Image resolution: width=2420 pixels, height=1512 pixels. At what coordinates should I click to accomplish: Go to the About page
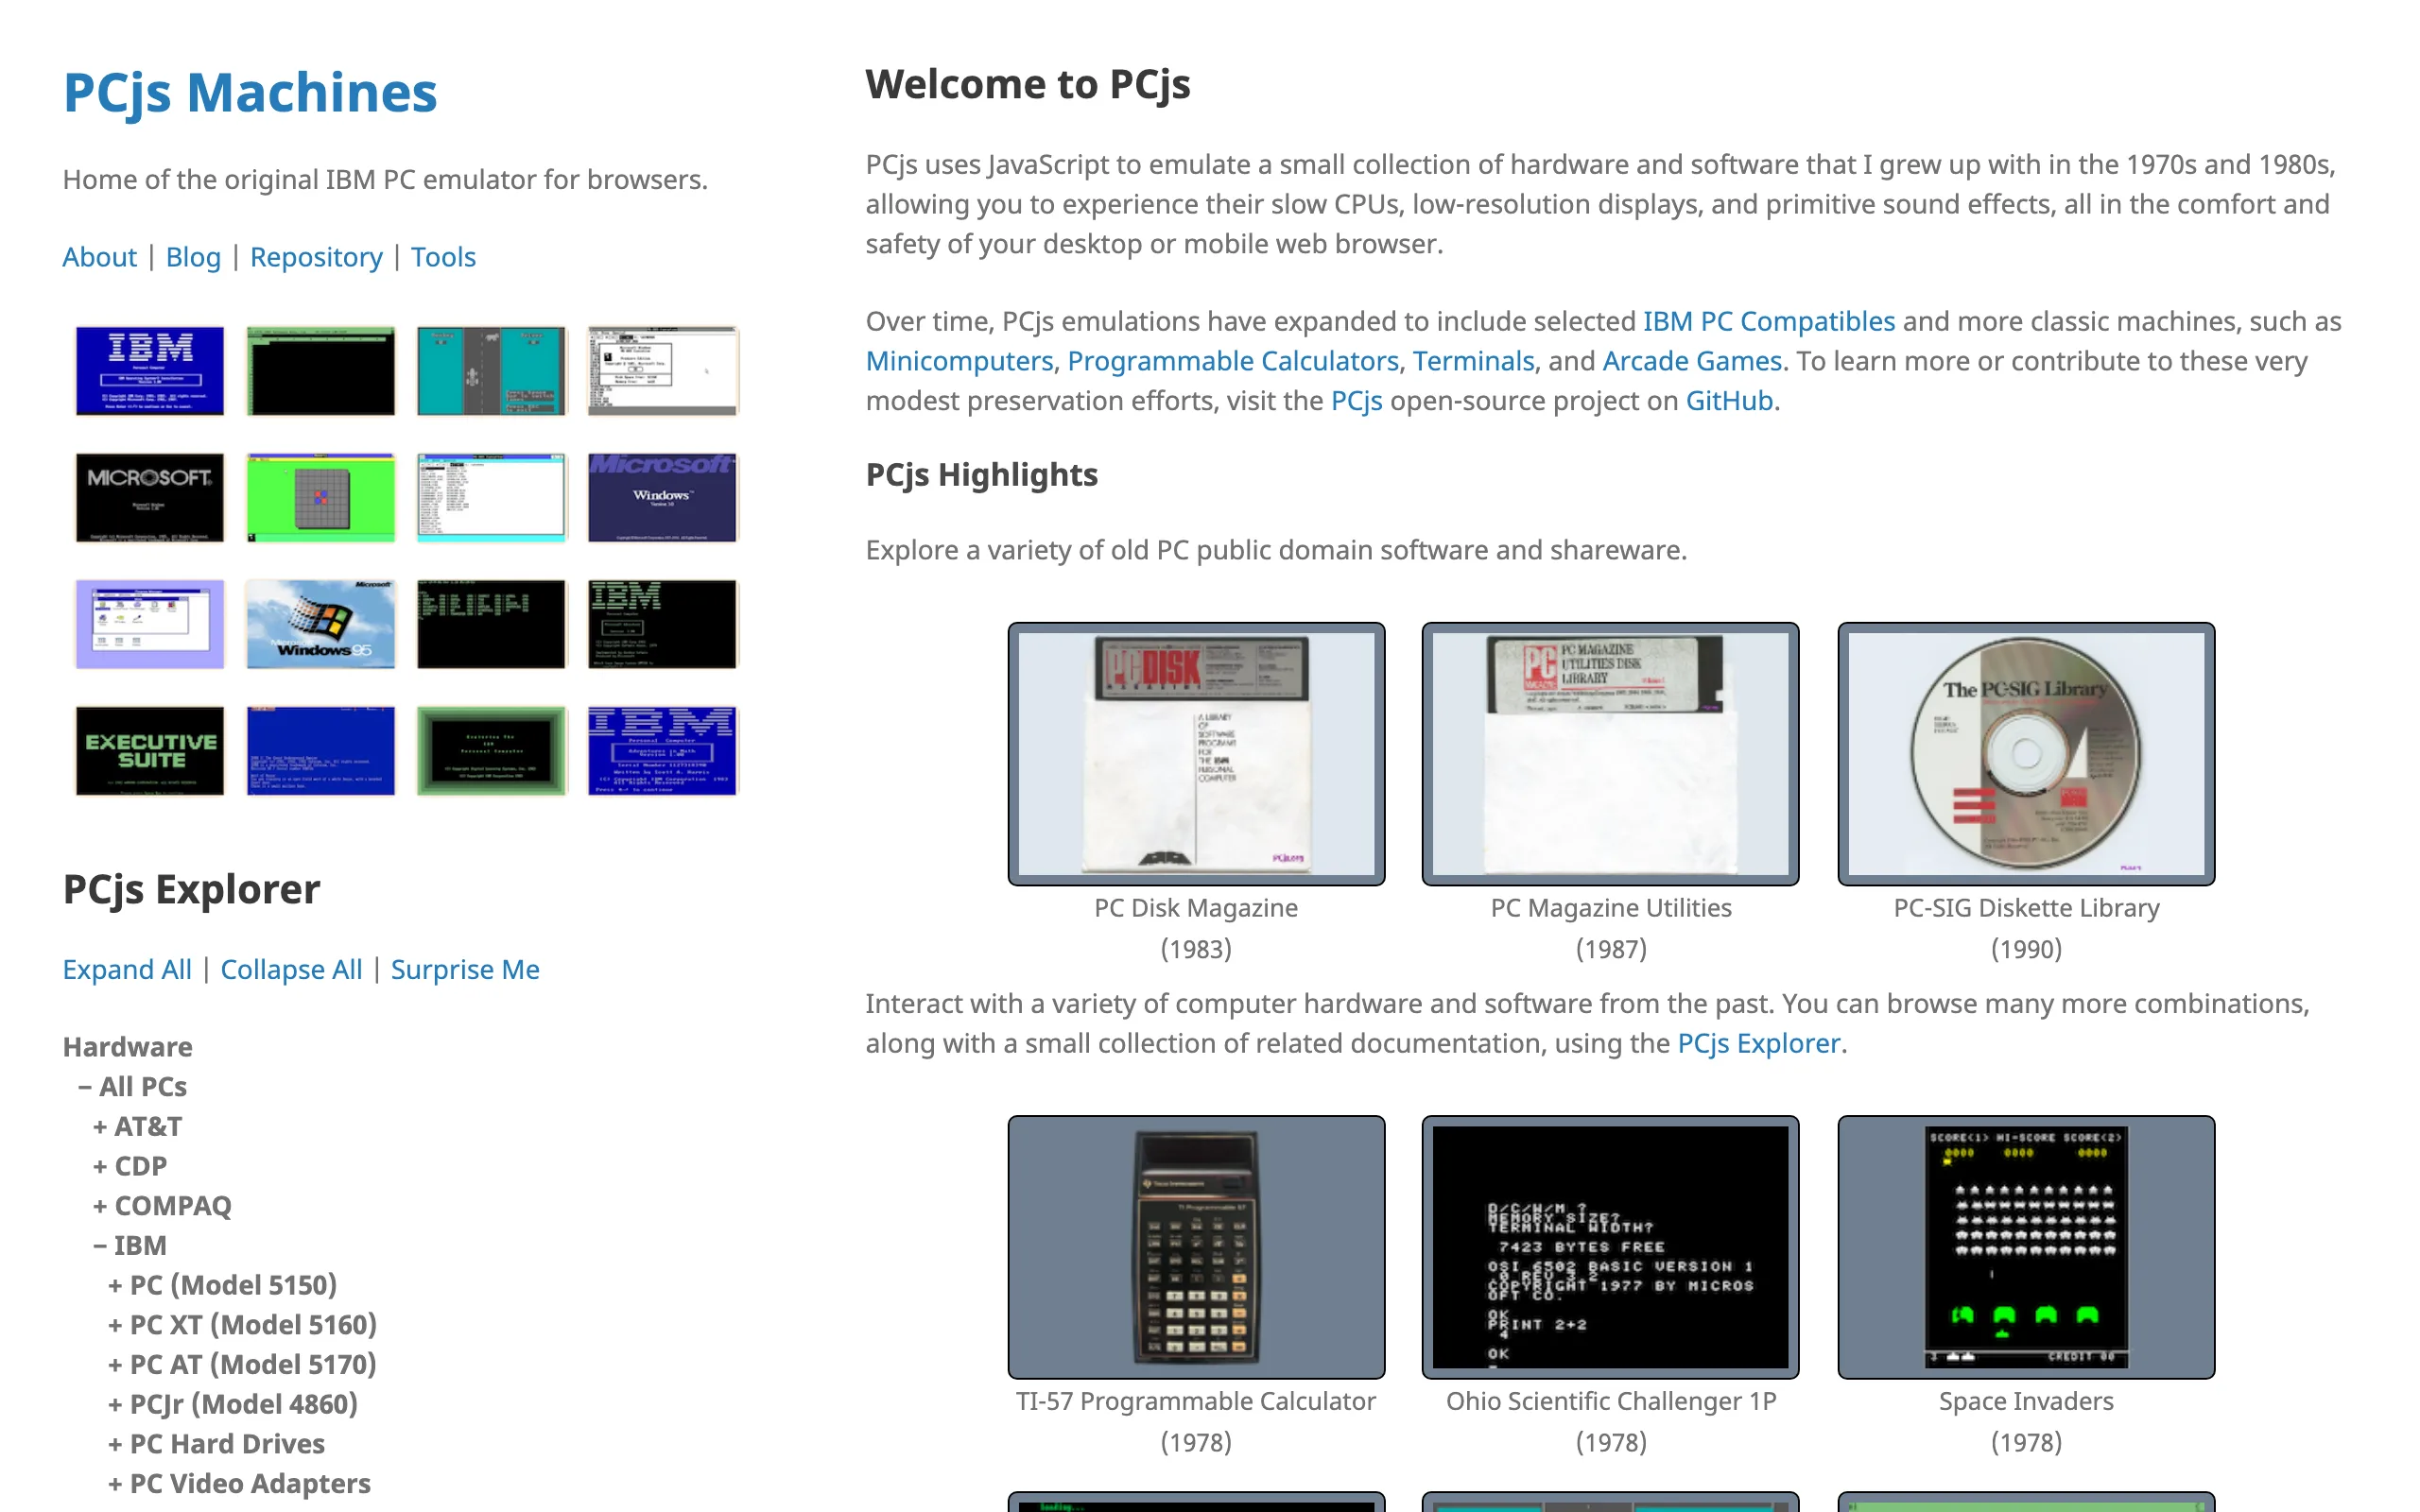pos(99,257)
